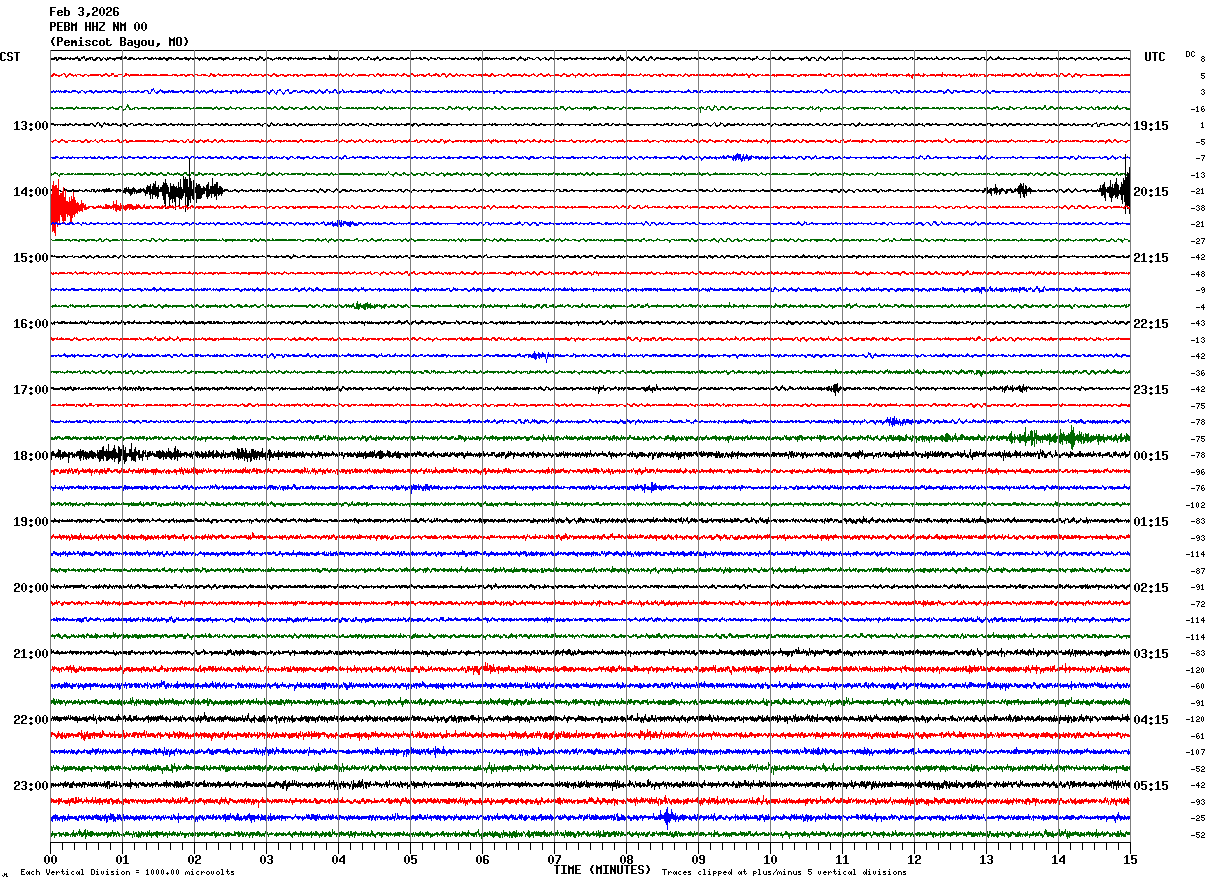The width and height of the screenshot is (1210, 886).
Task: Click minute tick label 15 on x-axis
Action: click(x=1130, y=859)
